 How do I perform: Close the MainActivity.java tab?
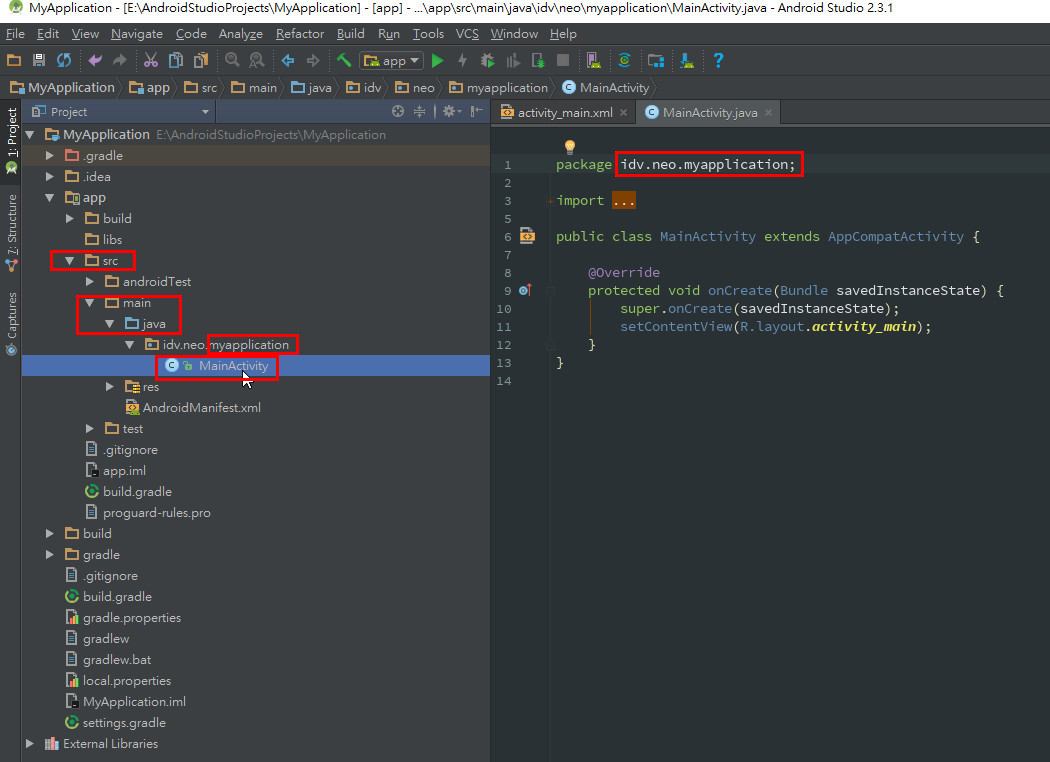coord(768,112)
